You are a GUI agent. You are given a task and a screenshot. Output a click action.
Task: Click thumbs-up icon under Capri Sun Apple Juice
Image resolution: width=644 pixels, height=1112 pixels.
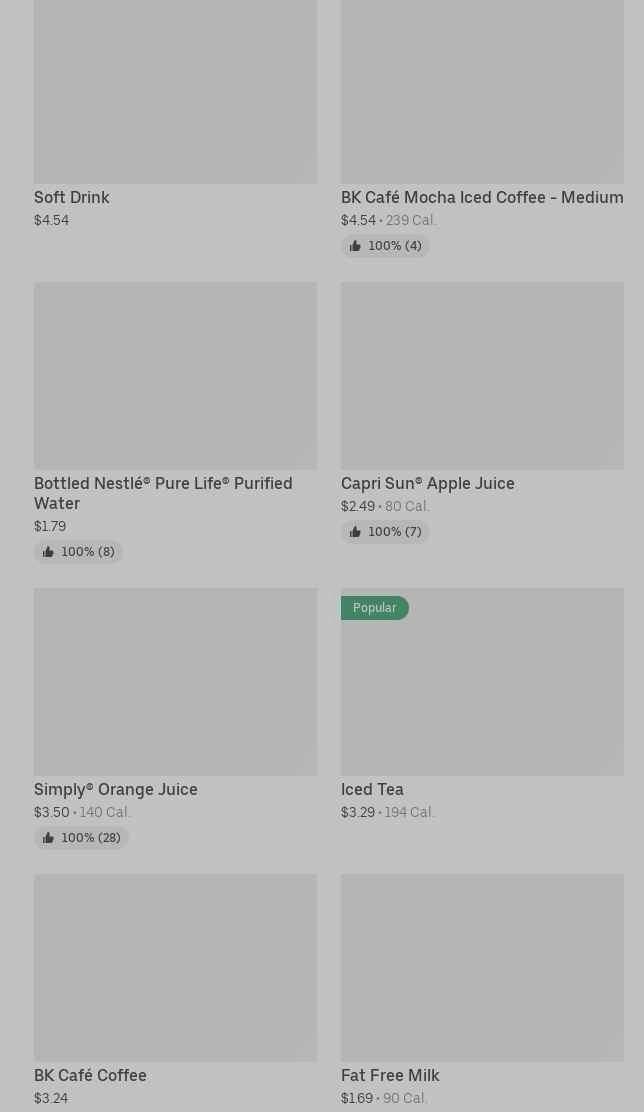[x=355, y=532]
